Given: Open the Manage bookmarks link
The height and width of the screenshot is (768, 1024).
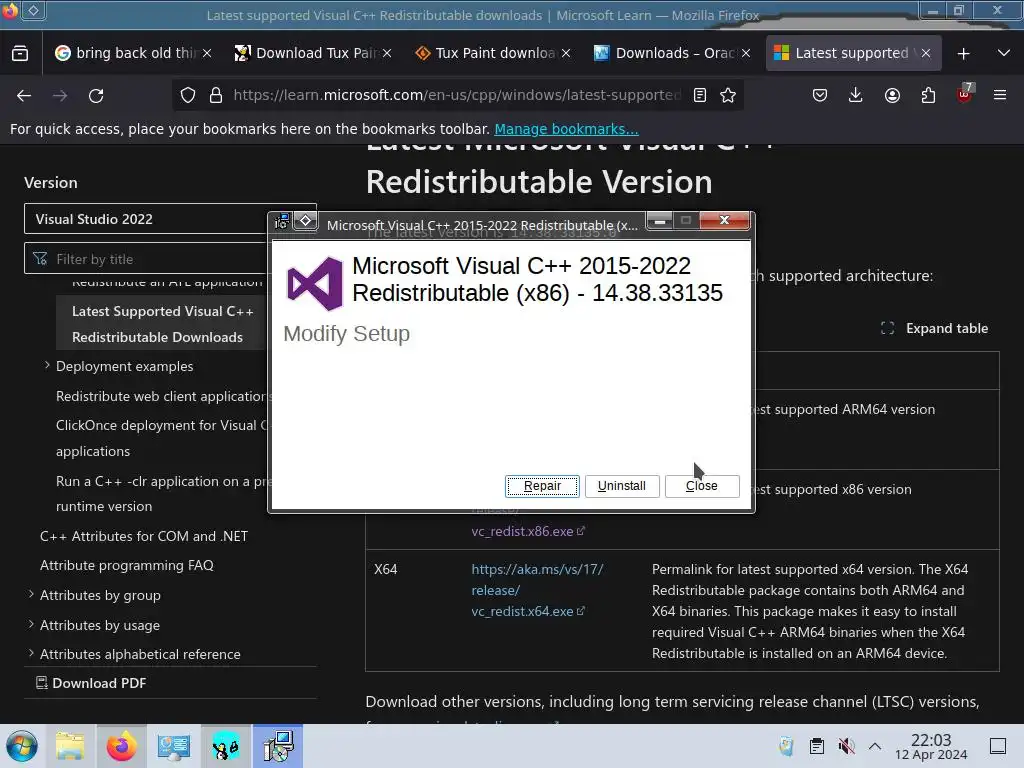Looking at the screenshot, I should [x=566, y=129].
